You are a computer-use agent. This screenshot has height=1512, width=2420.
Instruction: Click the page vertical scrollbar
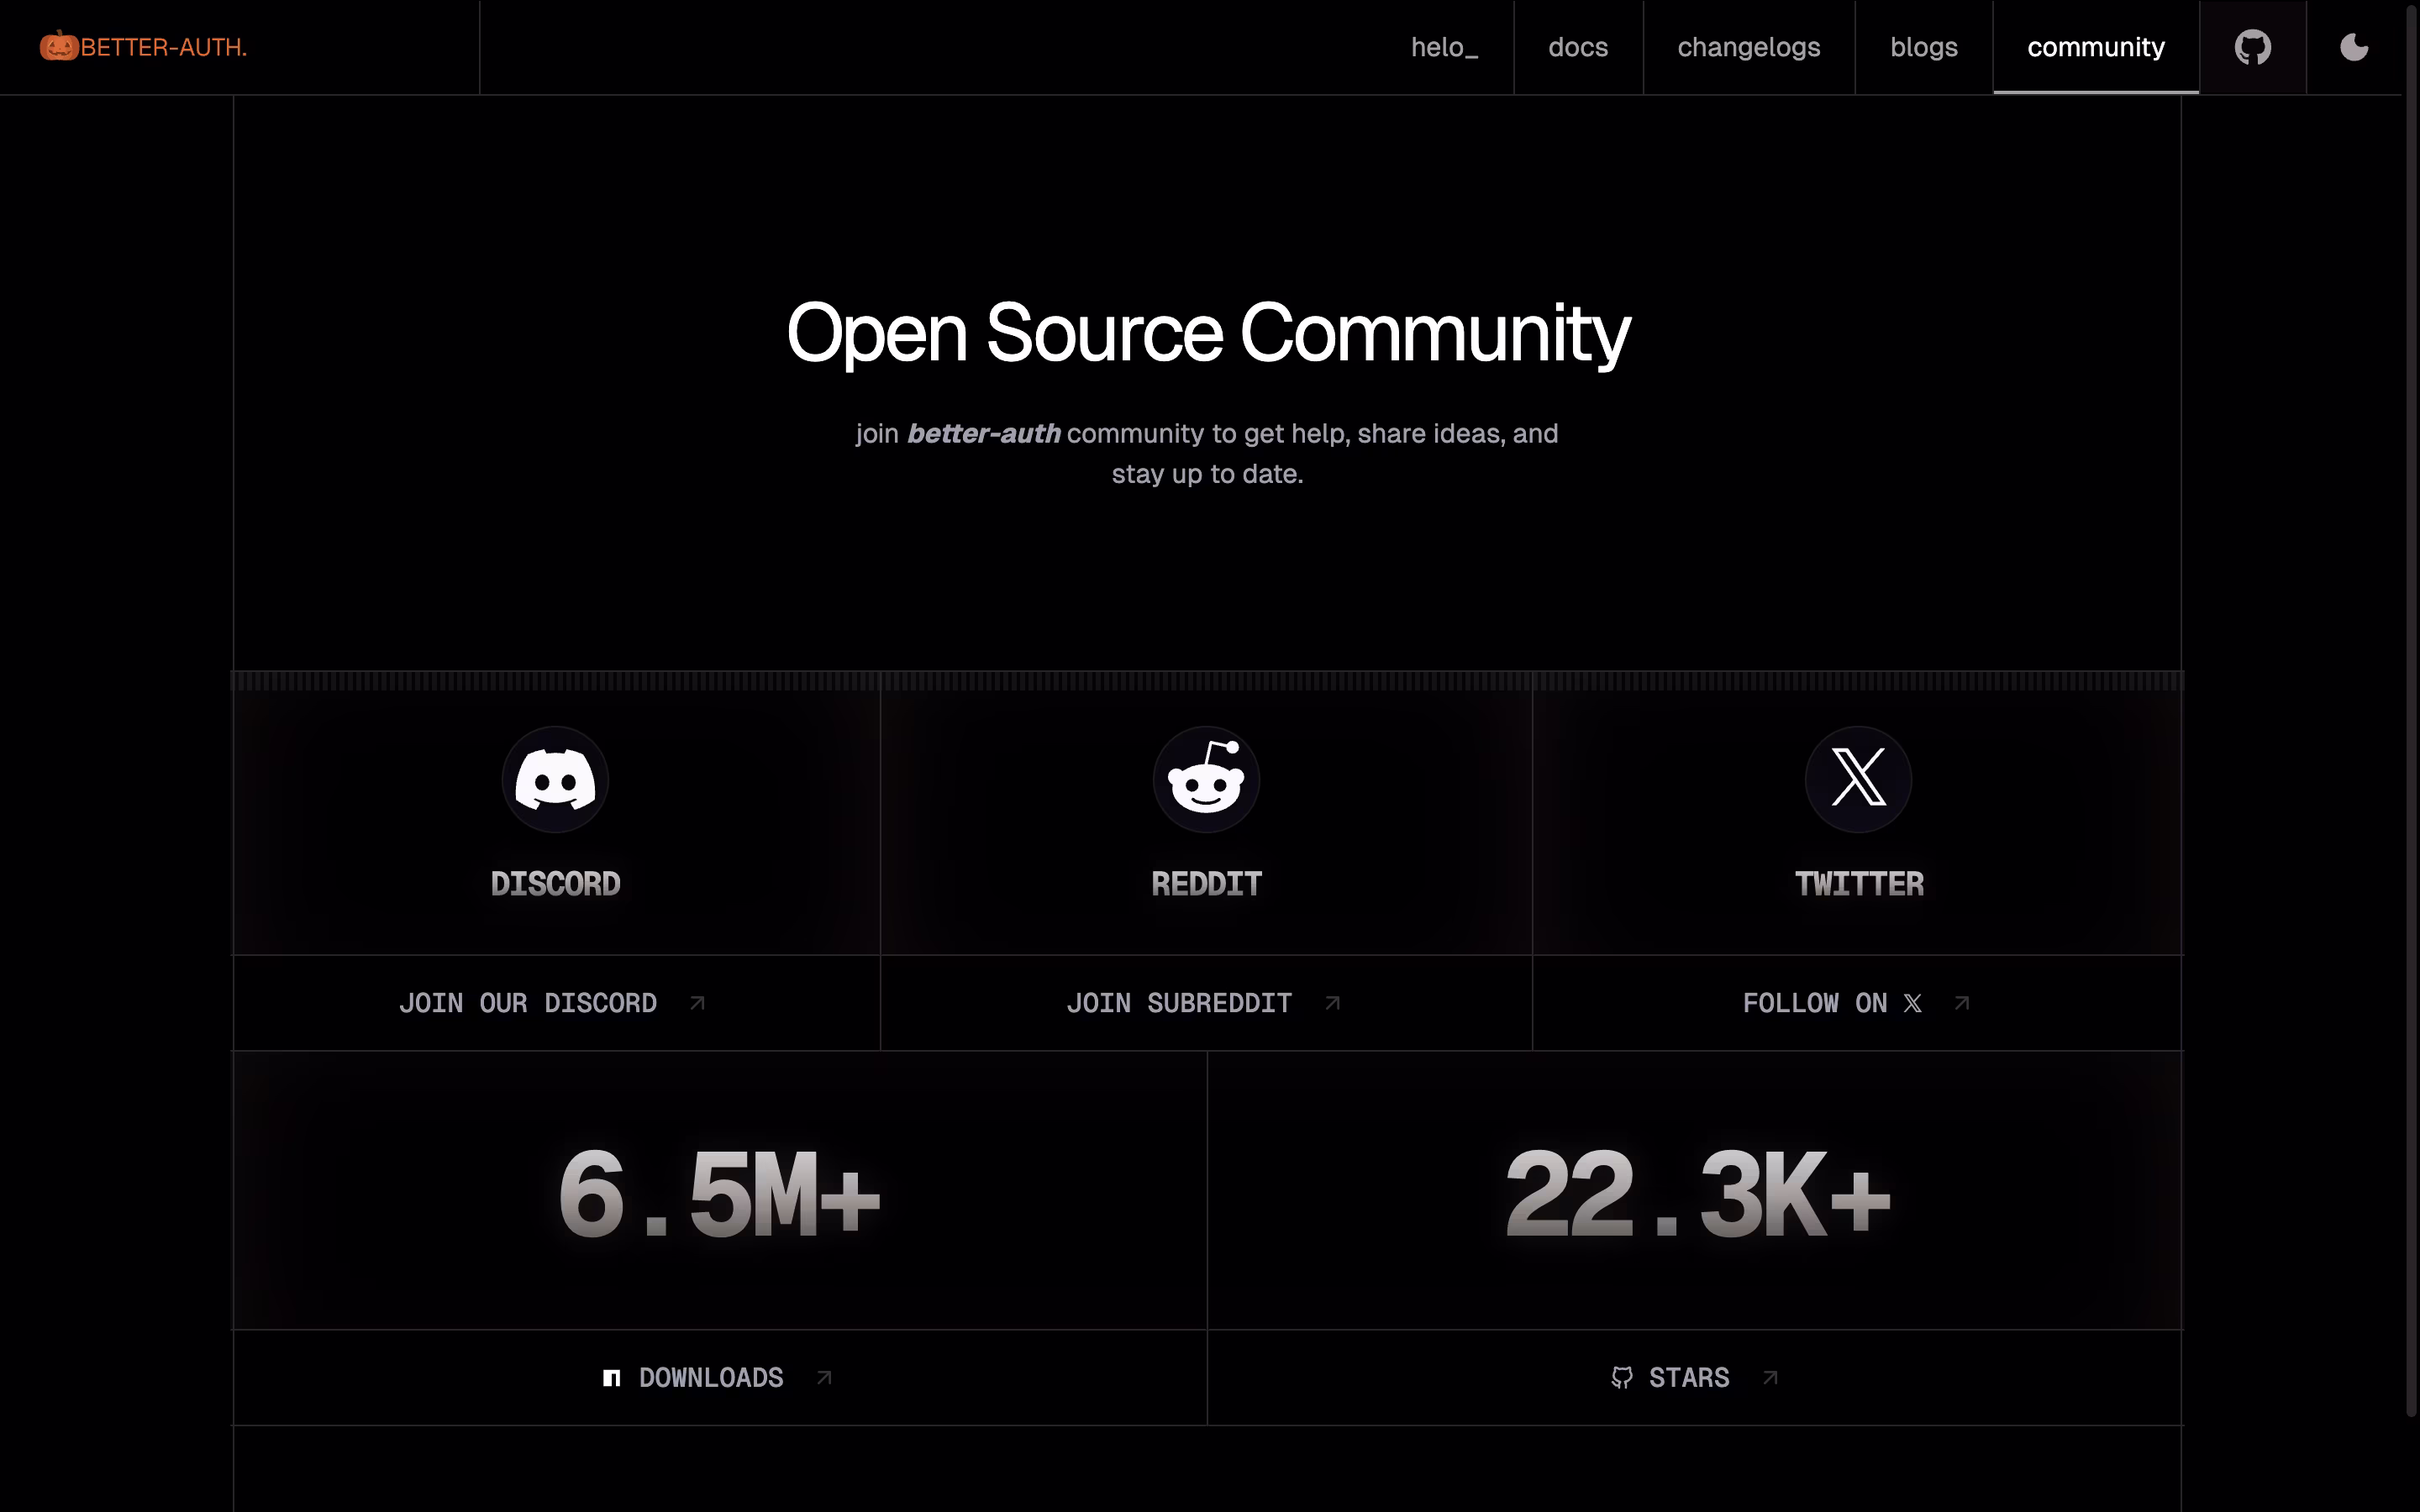point(2410,710)
